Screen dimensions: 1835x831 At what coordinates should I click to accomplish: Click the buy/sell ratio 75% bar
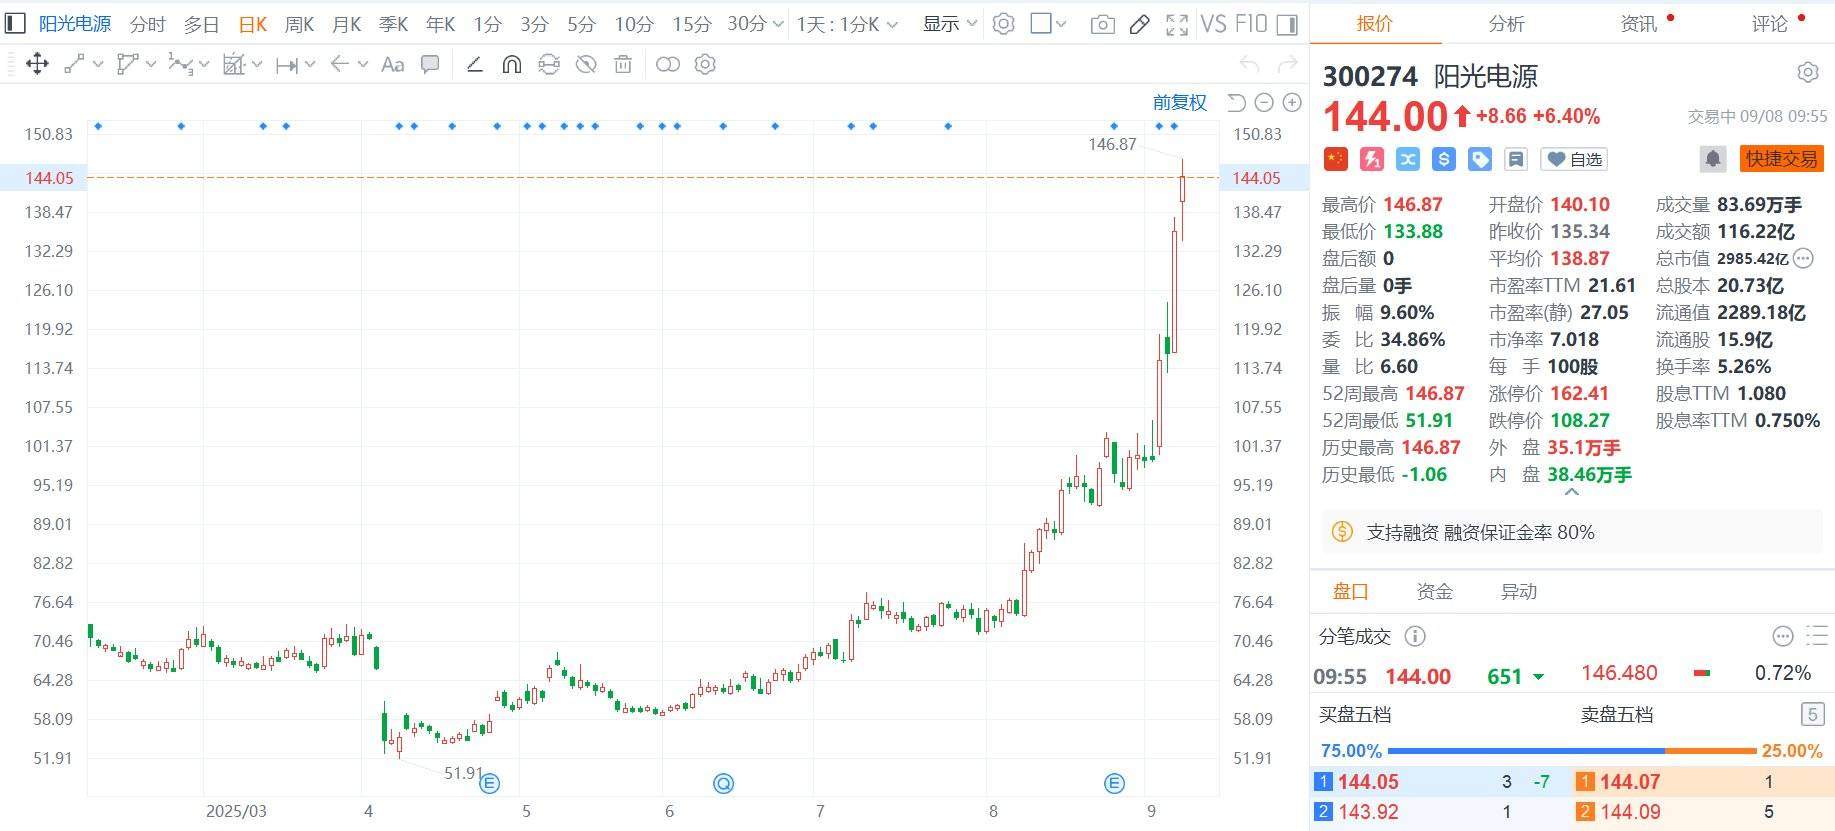[1525, 750]
